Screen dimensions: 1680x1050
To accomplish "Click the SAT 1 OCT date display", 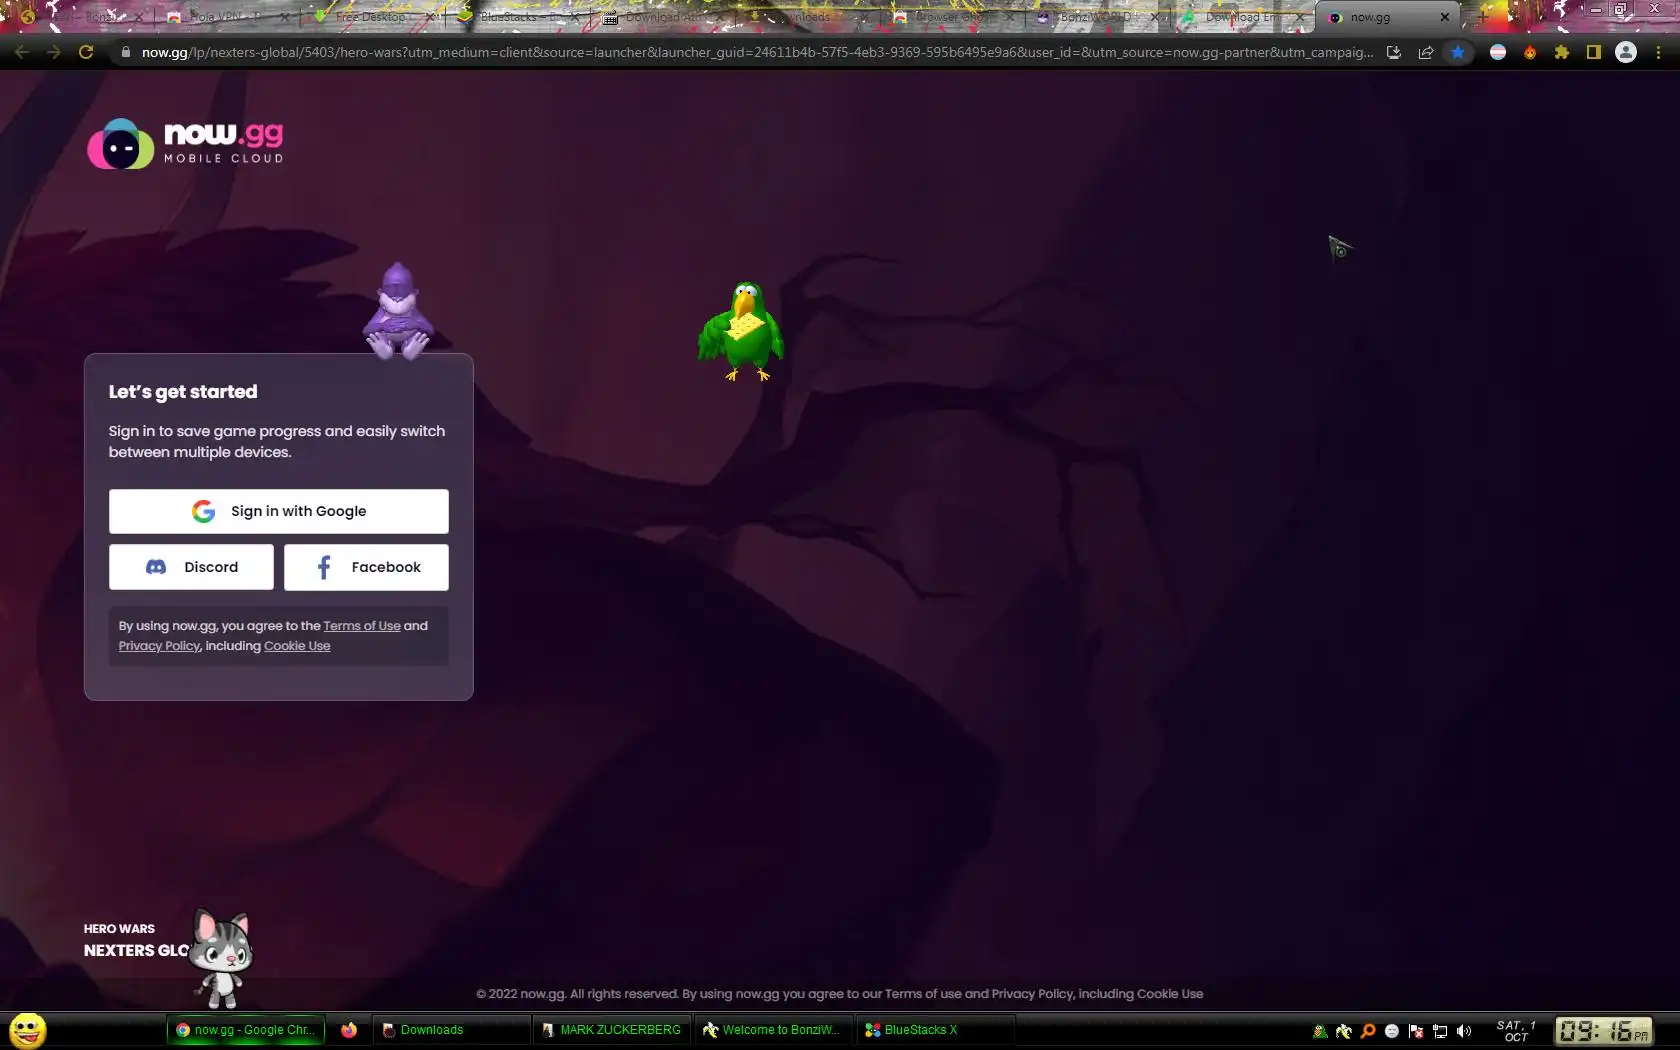I will [1516, 1031].
